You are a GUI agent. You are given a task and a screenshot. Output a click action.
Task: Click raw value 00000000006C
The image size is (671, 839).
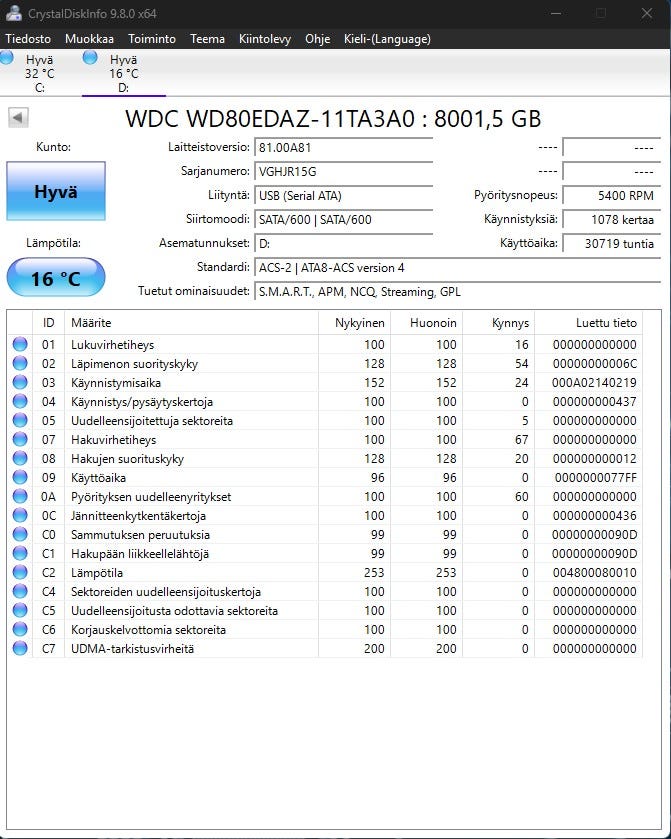click(x=594, y=363)
